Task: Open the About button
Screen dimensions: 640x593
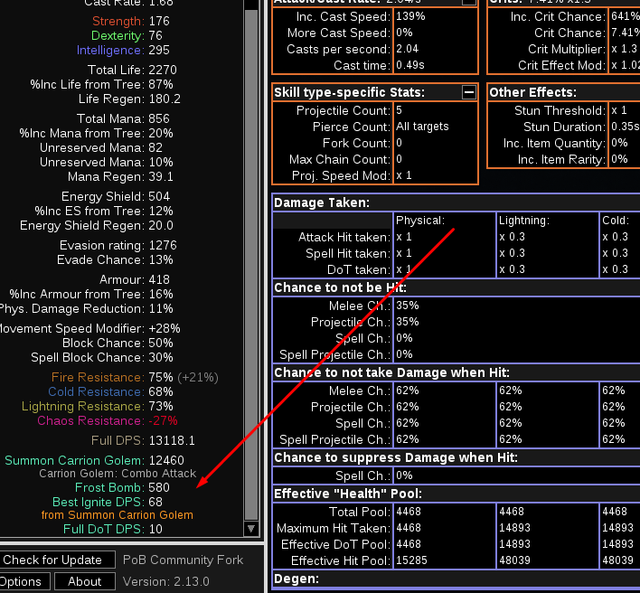Action: [x=84, y=581]
